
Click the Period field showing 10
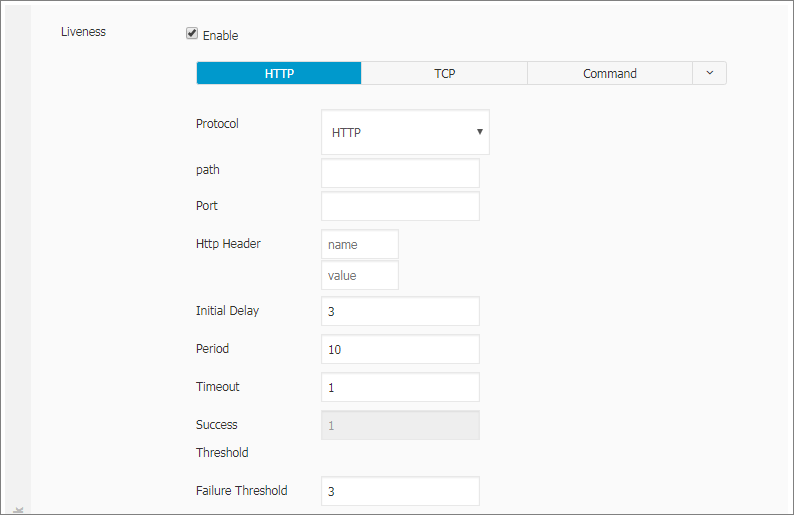(400, 349)
